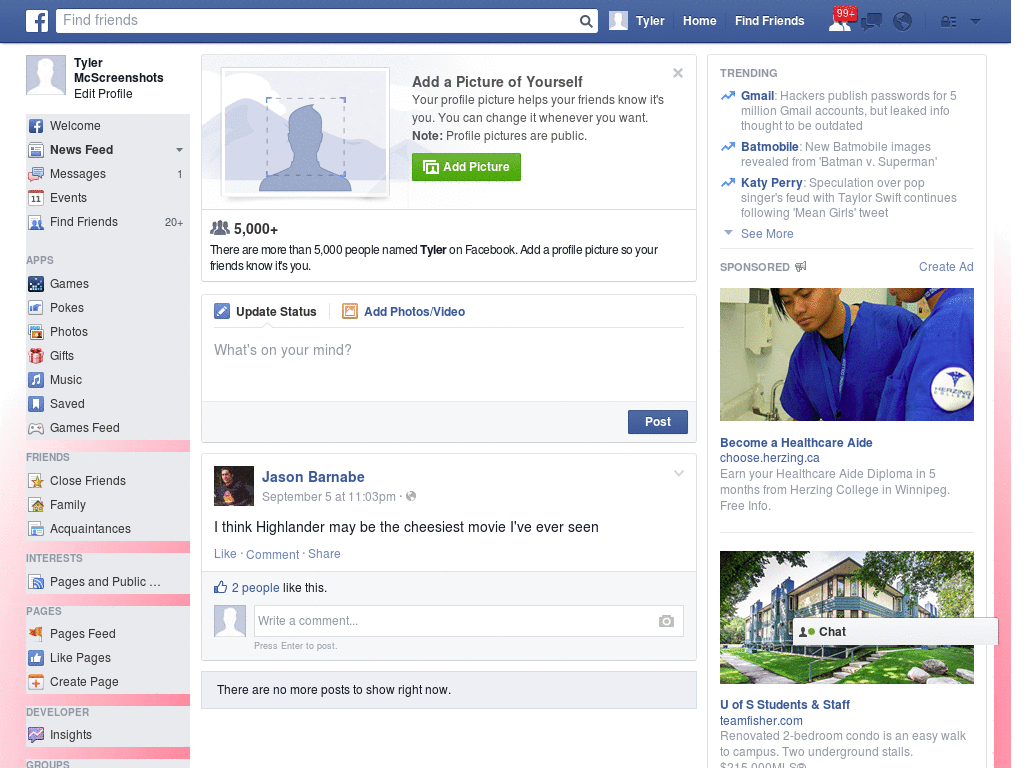
Task: Open Tyler profile in top bar
Action: 637,21
